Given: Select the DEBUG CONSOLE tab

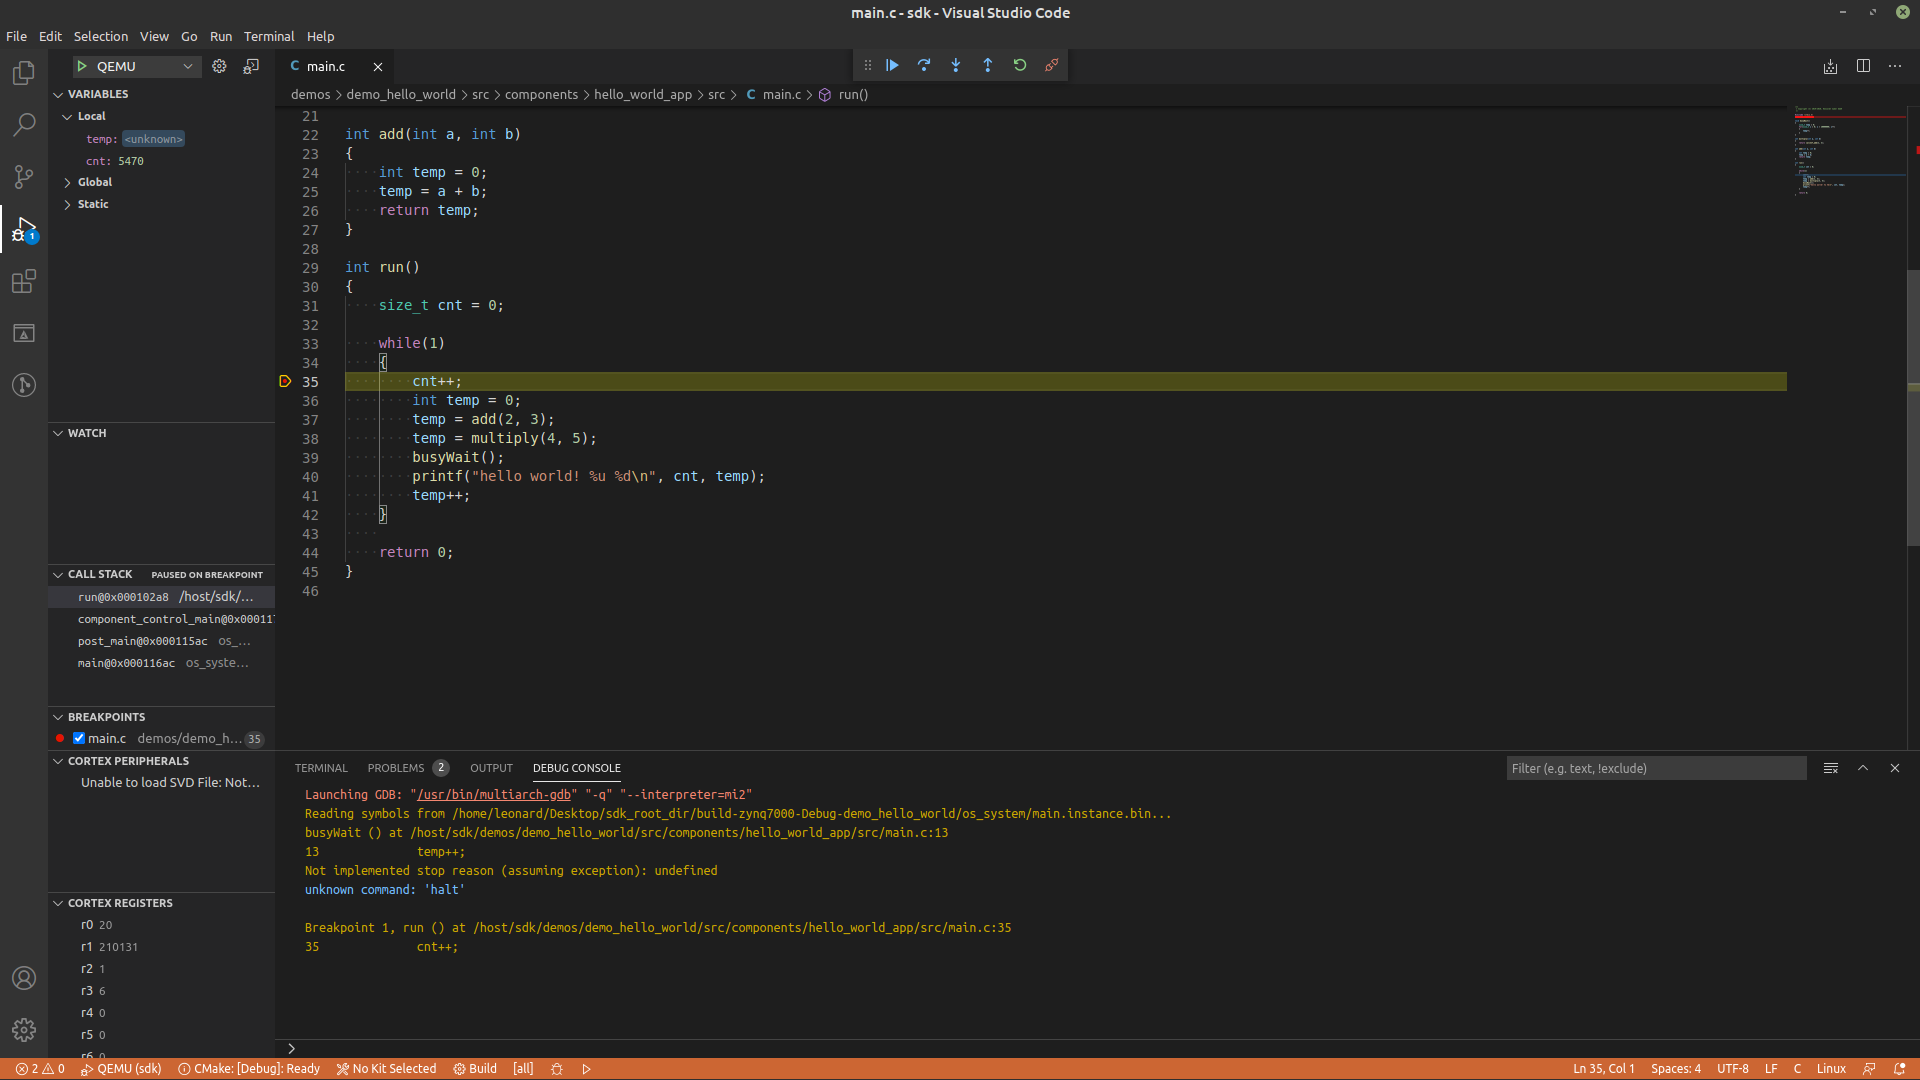Looking at the screenshot, I should click(578, 767).
